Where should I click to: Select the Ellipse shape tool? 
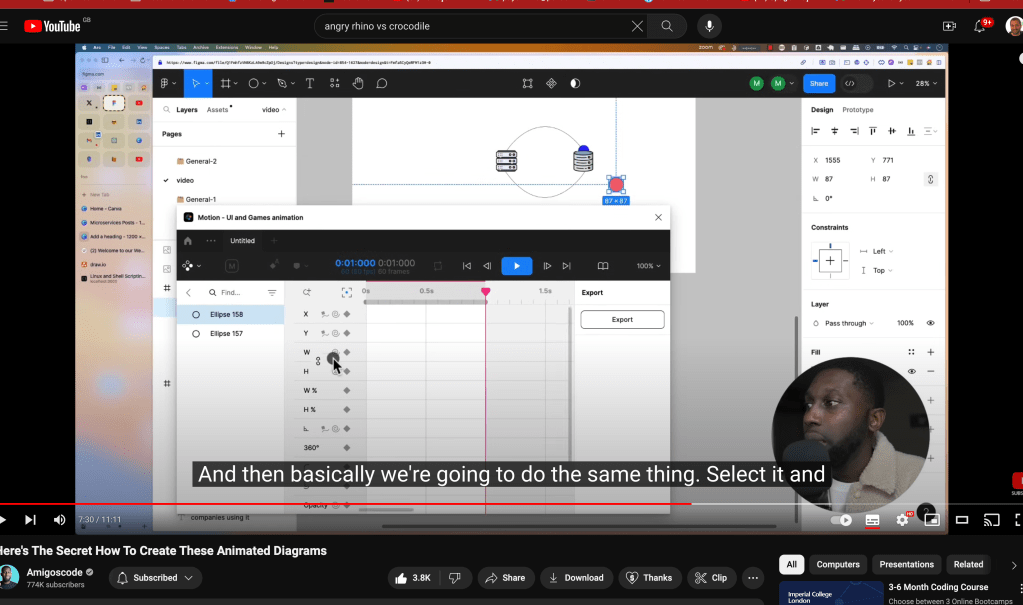pyautogui.click(x=254, y=84)
